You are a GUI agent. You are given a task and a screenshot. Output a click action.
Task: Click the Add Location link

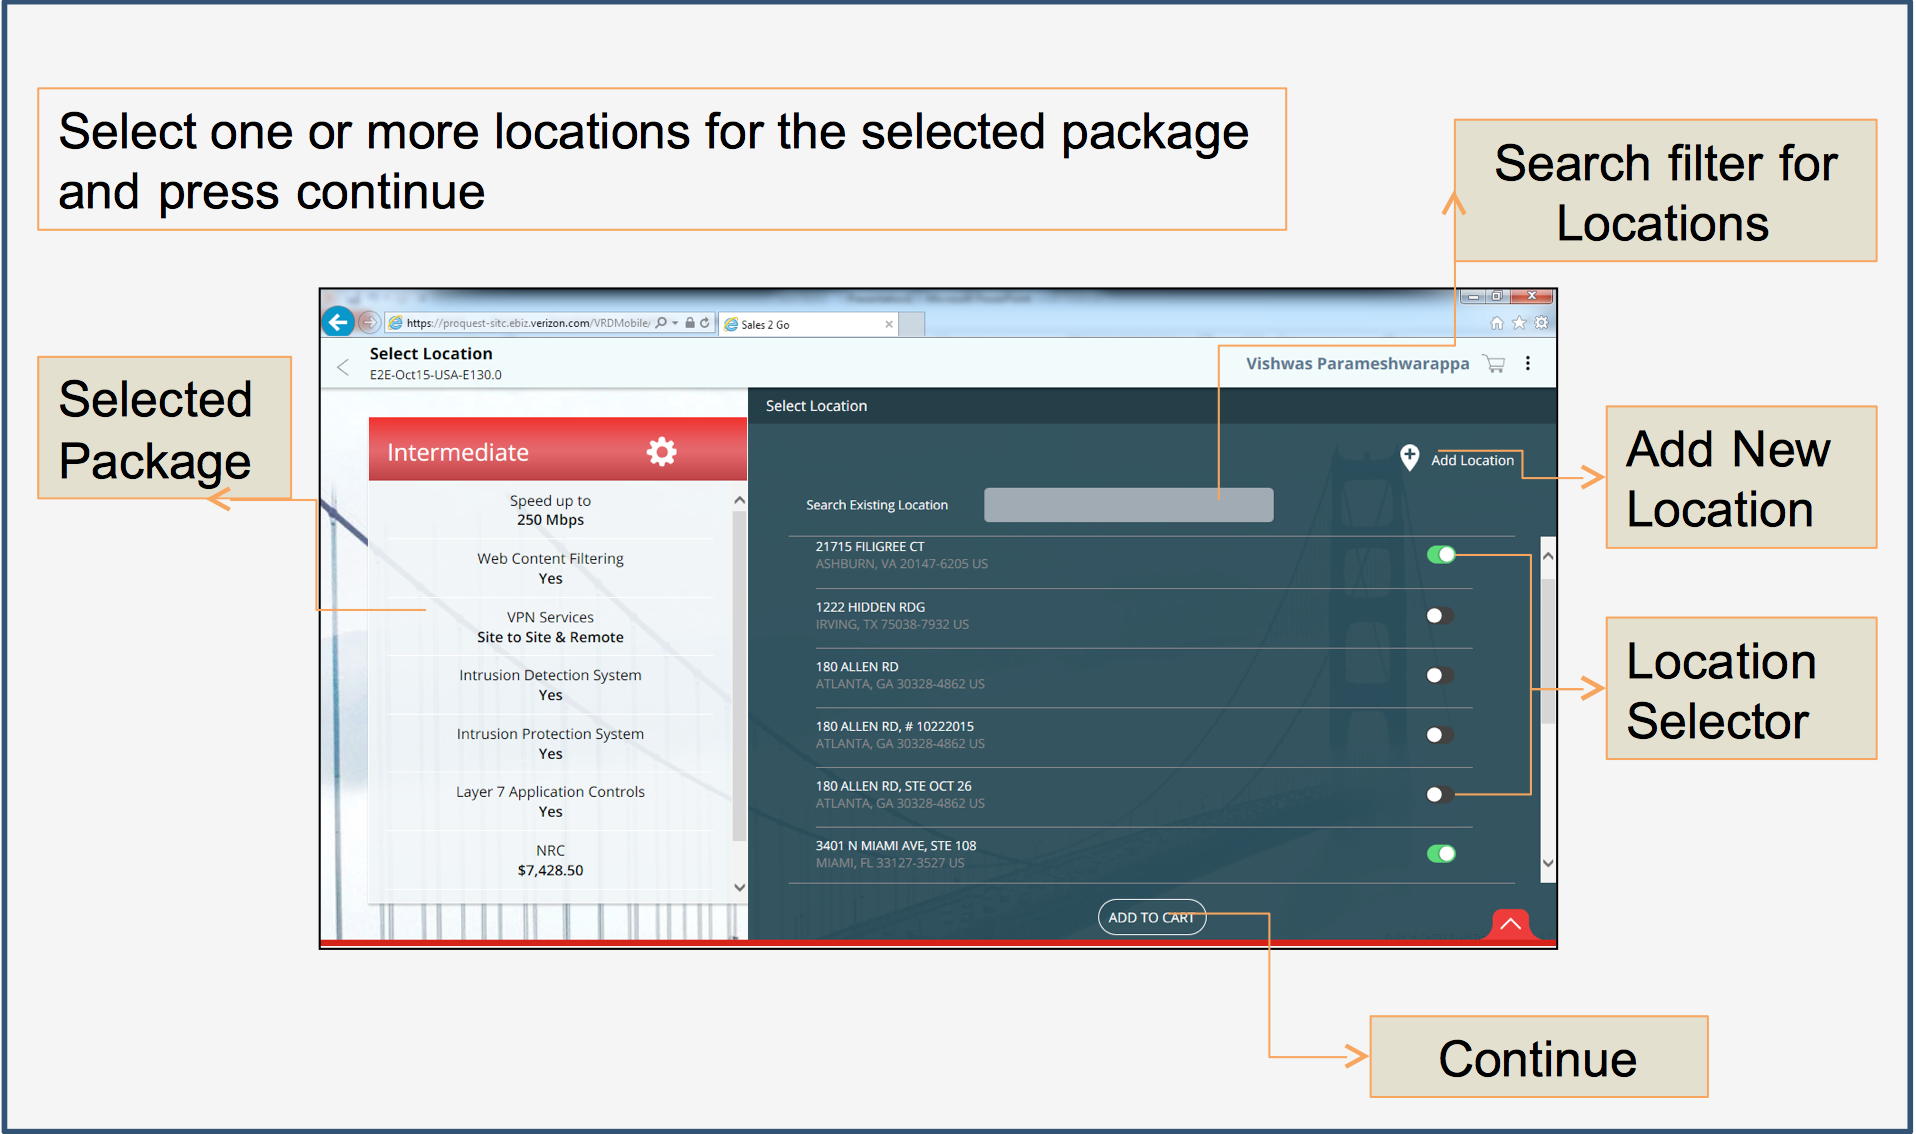pyautogui.click(x=1472, y=461)
